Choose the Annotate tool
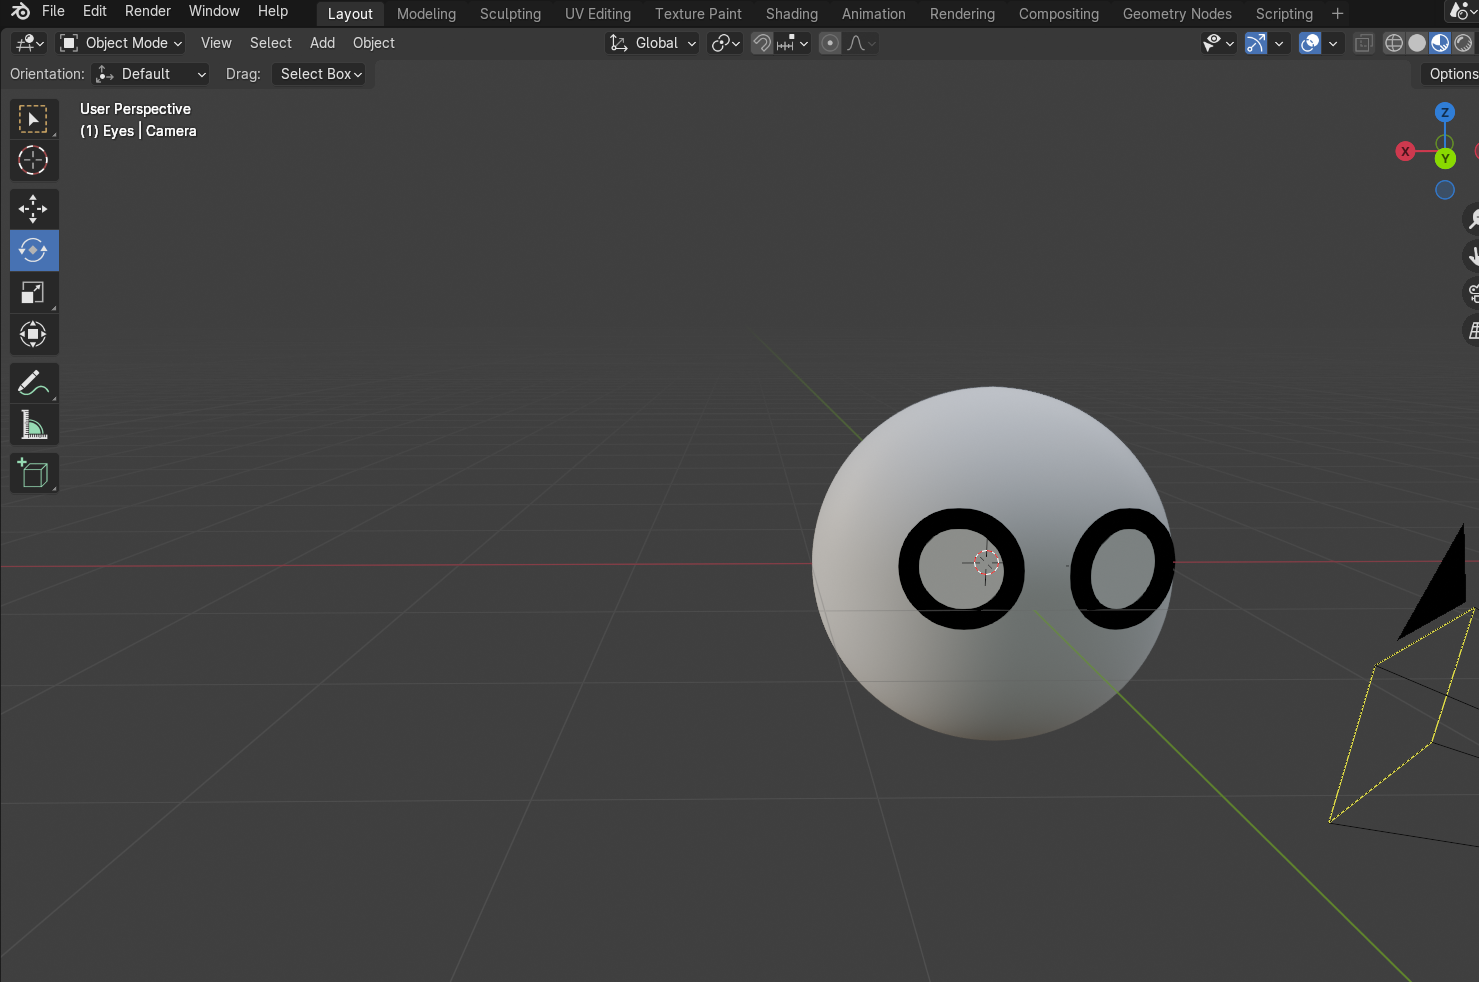This screenshot has height=982, width=1479. coord(34,382)
